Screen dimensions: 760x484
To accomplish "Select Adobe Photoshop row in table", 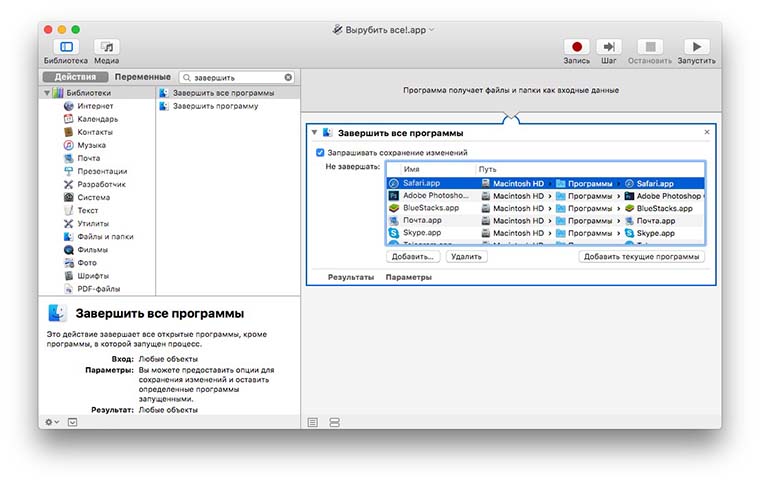I will coord(546,196).
